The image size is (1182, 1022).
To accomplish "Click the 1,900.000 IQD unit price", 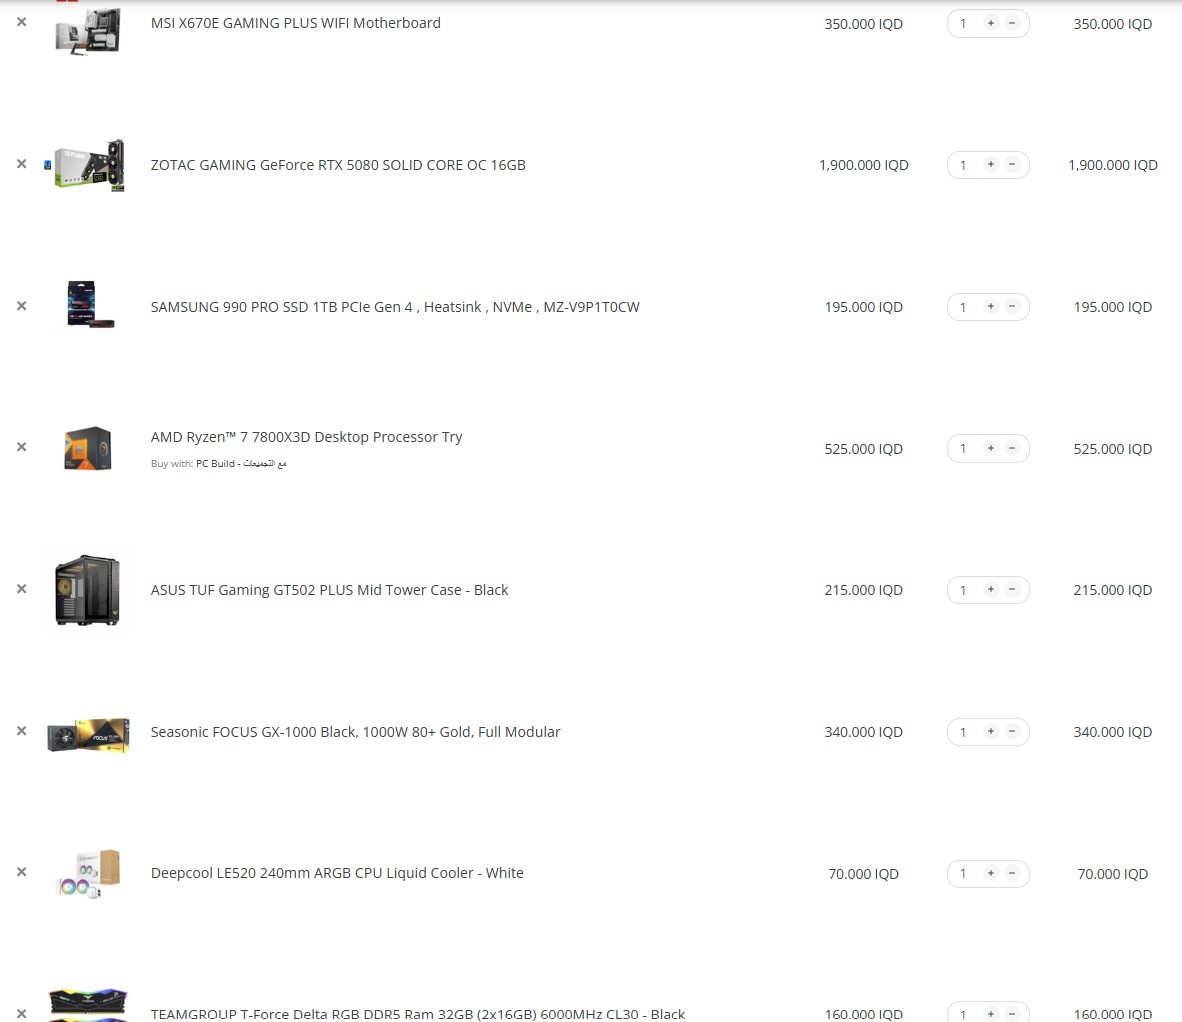I will [864, 165].
